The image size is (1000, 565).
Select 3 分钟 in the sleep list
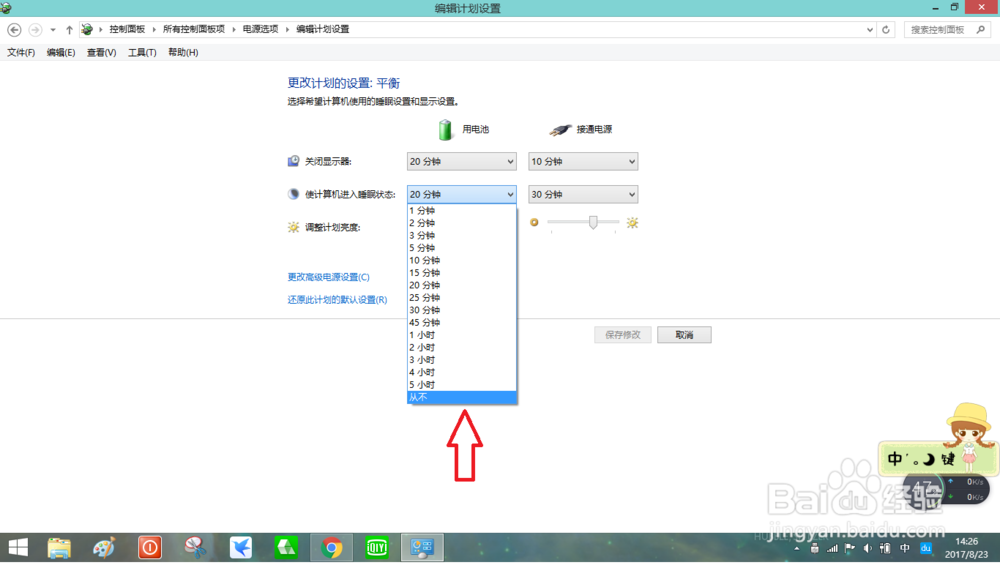(461, 235)
